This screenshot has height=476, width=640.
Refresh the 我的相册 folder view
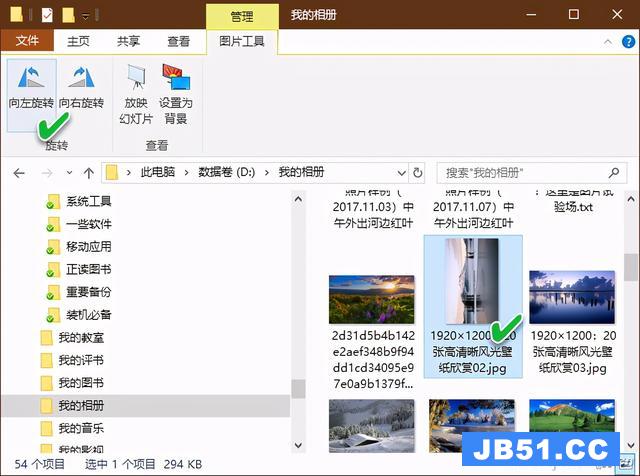419,172
